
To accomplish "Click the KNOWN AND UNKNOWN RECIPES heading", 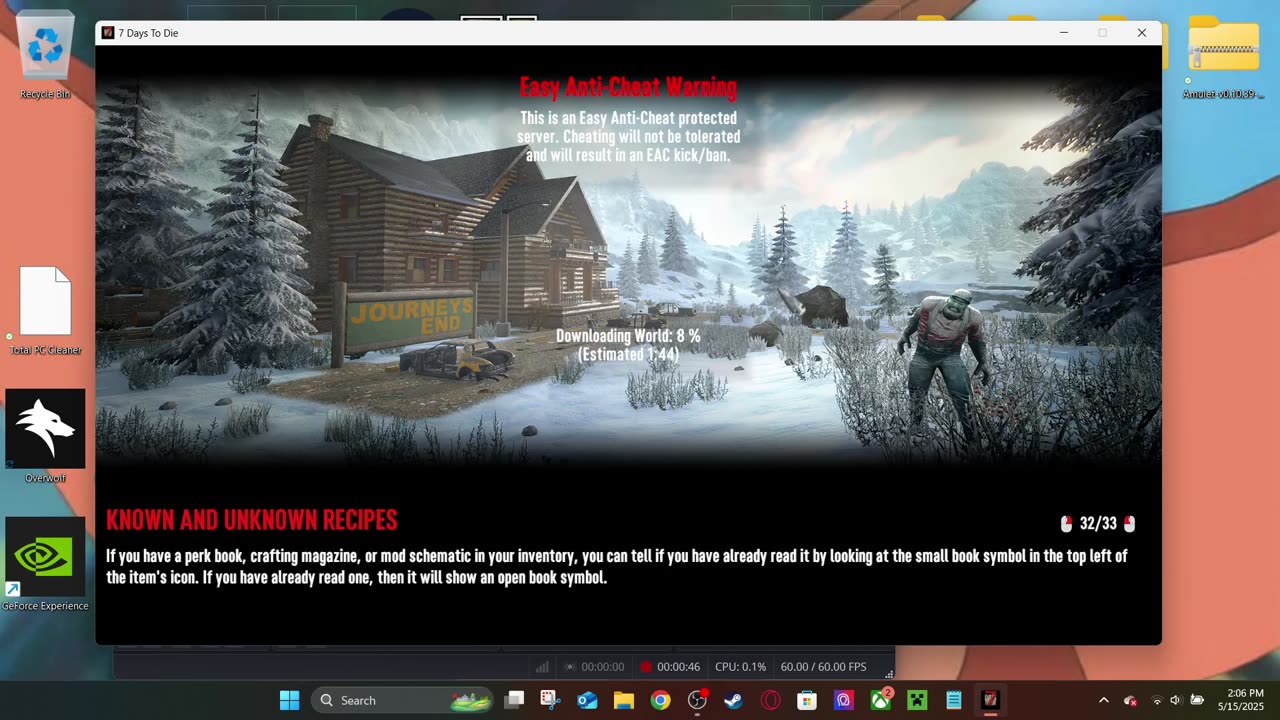I will (252, 520).
